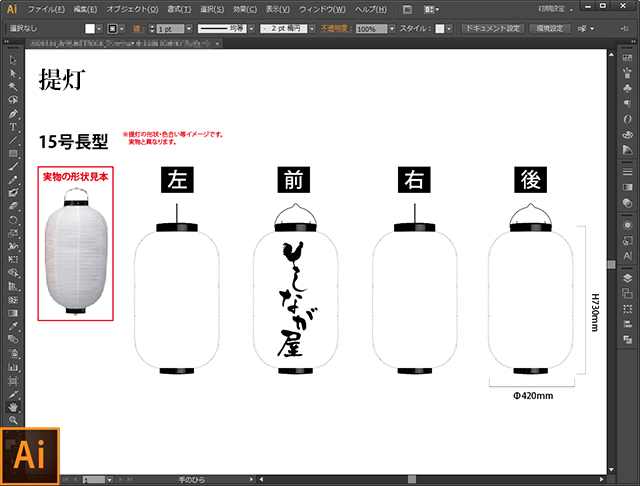The image size is (640, 486).
Task: Close the open document tab
Action: coord(218,43)
